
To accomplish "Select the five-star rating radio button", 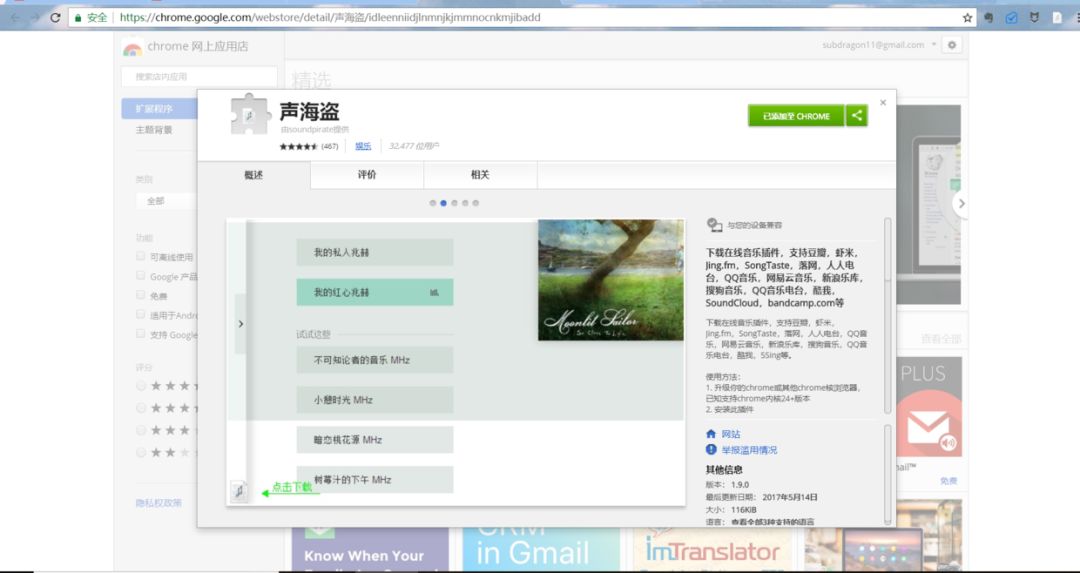I will (x=141, y=386).
